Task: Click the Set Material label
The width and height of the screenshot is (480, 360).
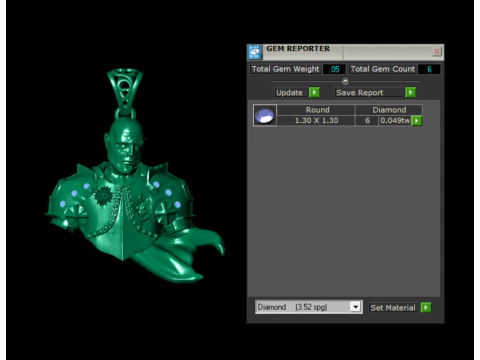Action: tap(393, 307)
